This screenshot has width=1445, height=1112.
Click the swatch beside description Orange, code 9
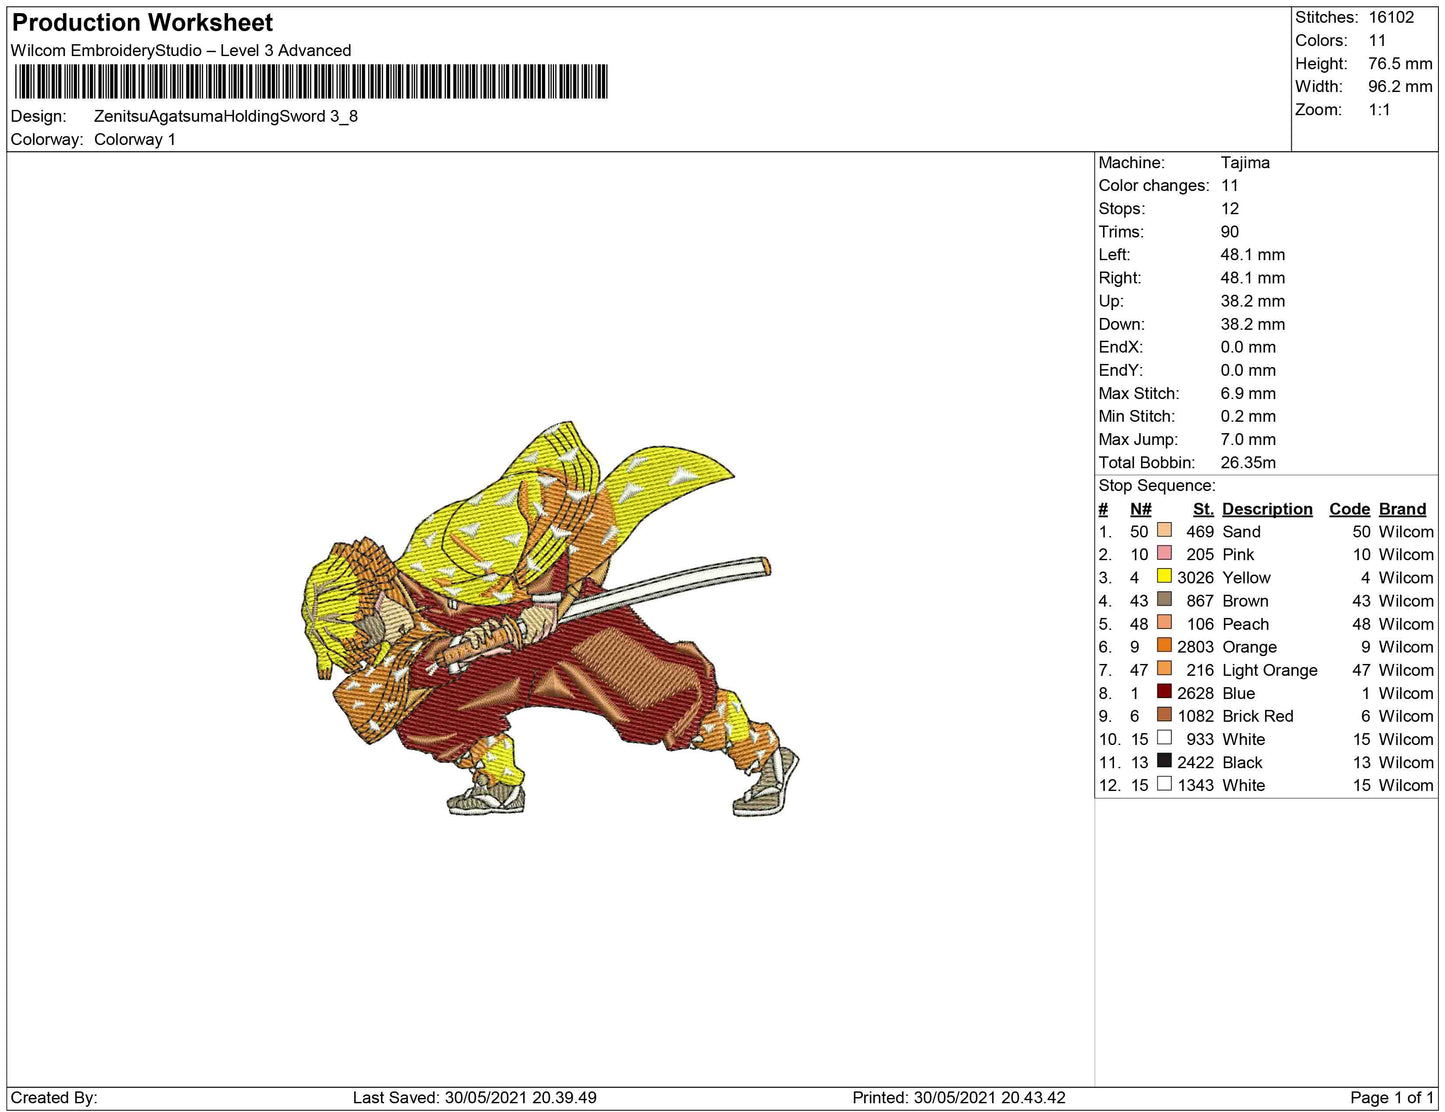click(x=1164, y=645)
